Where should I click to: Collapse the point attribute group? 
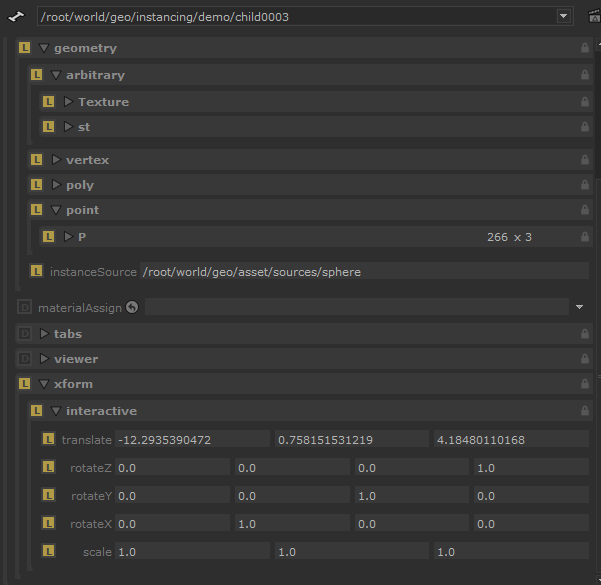[56, 210]
